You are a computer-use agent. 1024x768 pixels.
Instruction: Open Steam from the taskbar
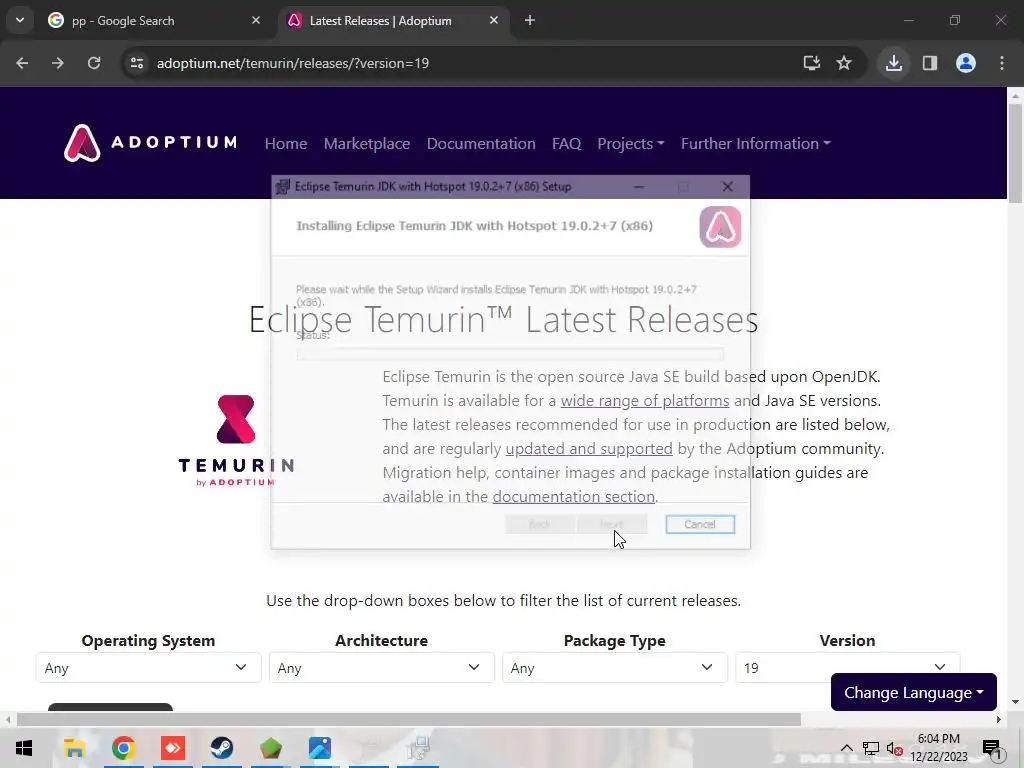pos(222,748)
